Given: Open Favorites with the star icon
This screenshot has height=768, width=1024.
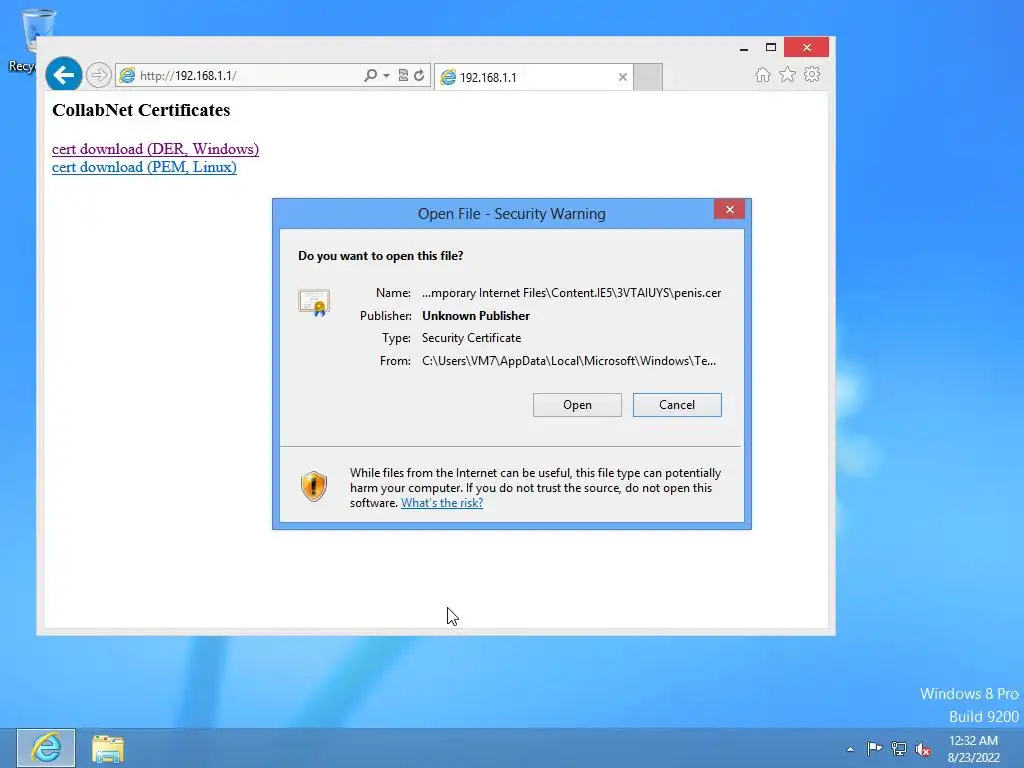Looking at the screenshot, I should [788, 74].
